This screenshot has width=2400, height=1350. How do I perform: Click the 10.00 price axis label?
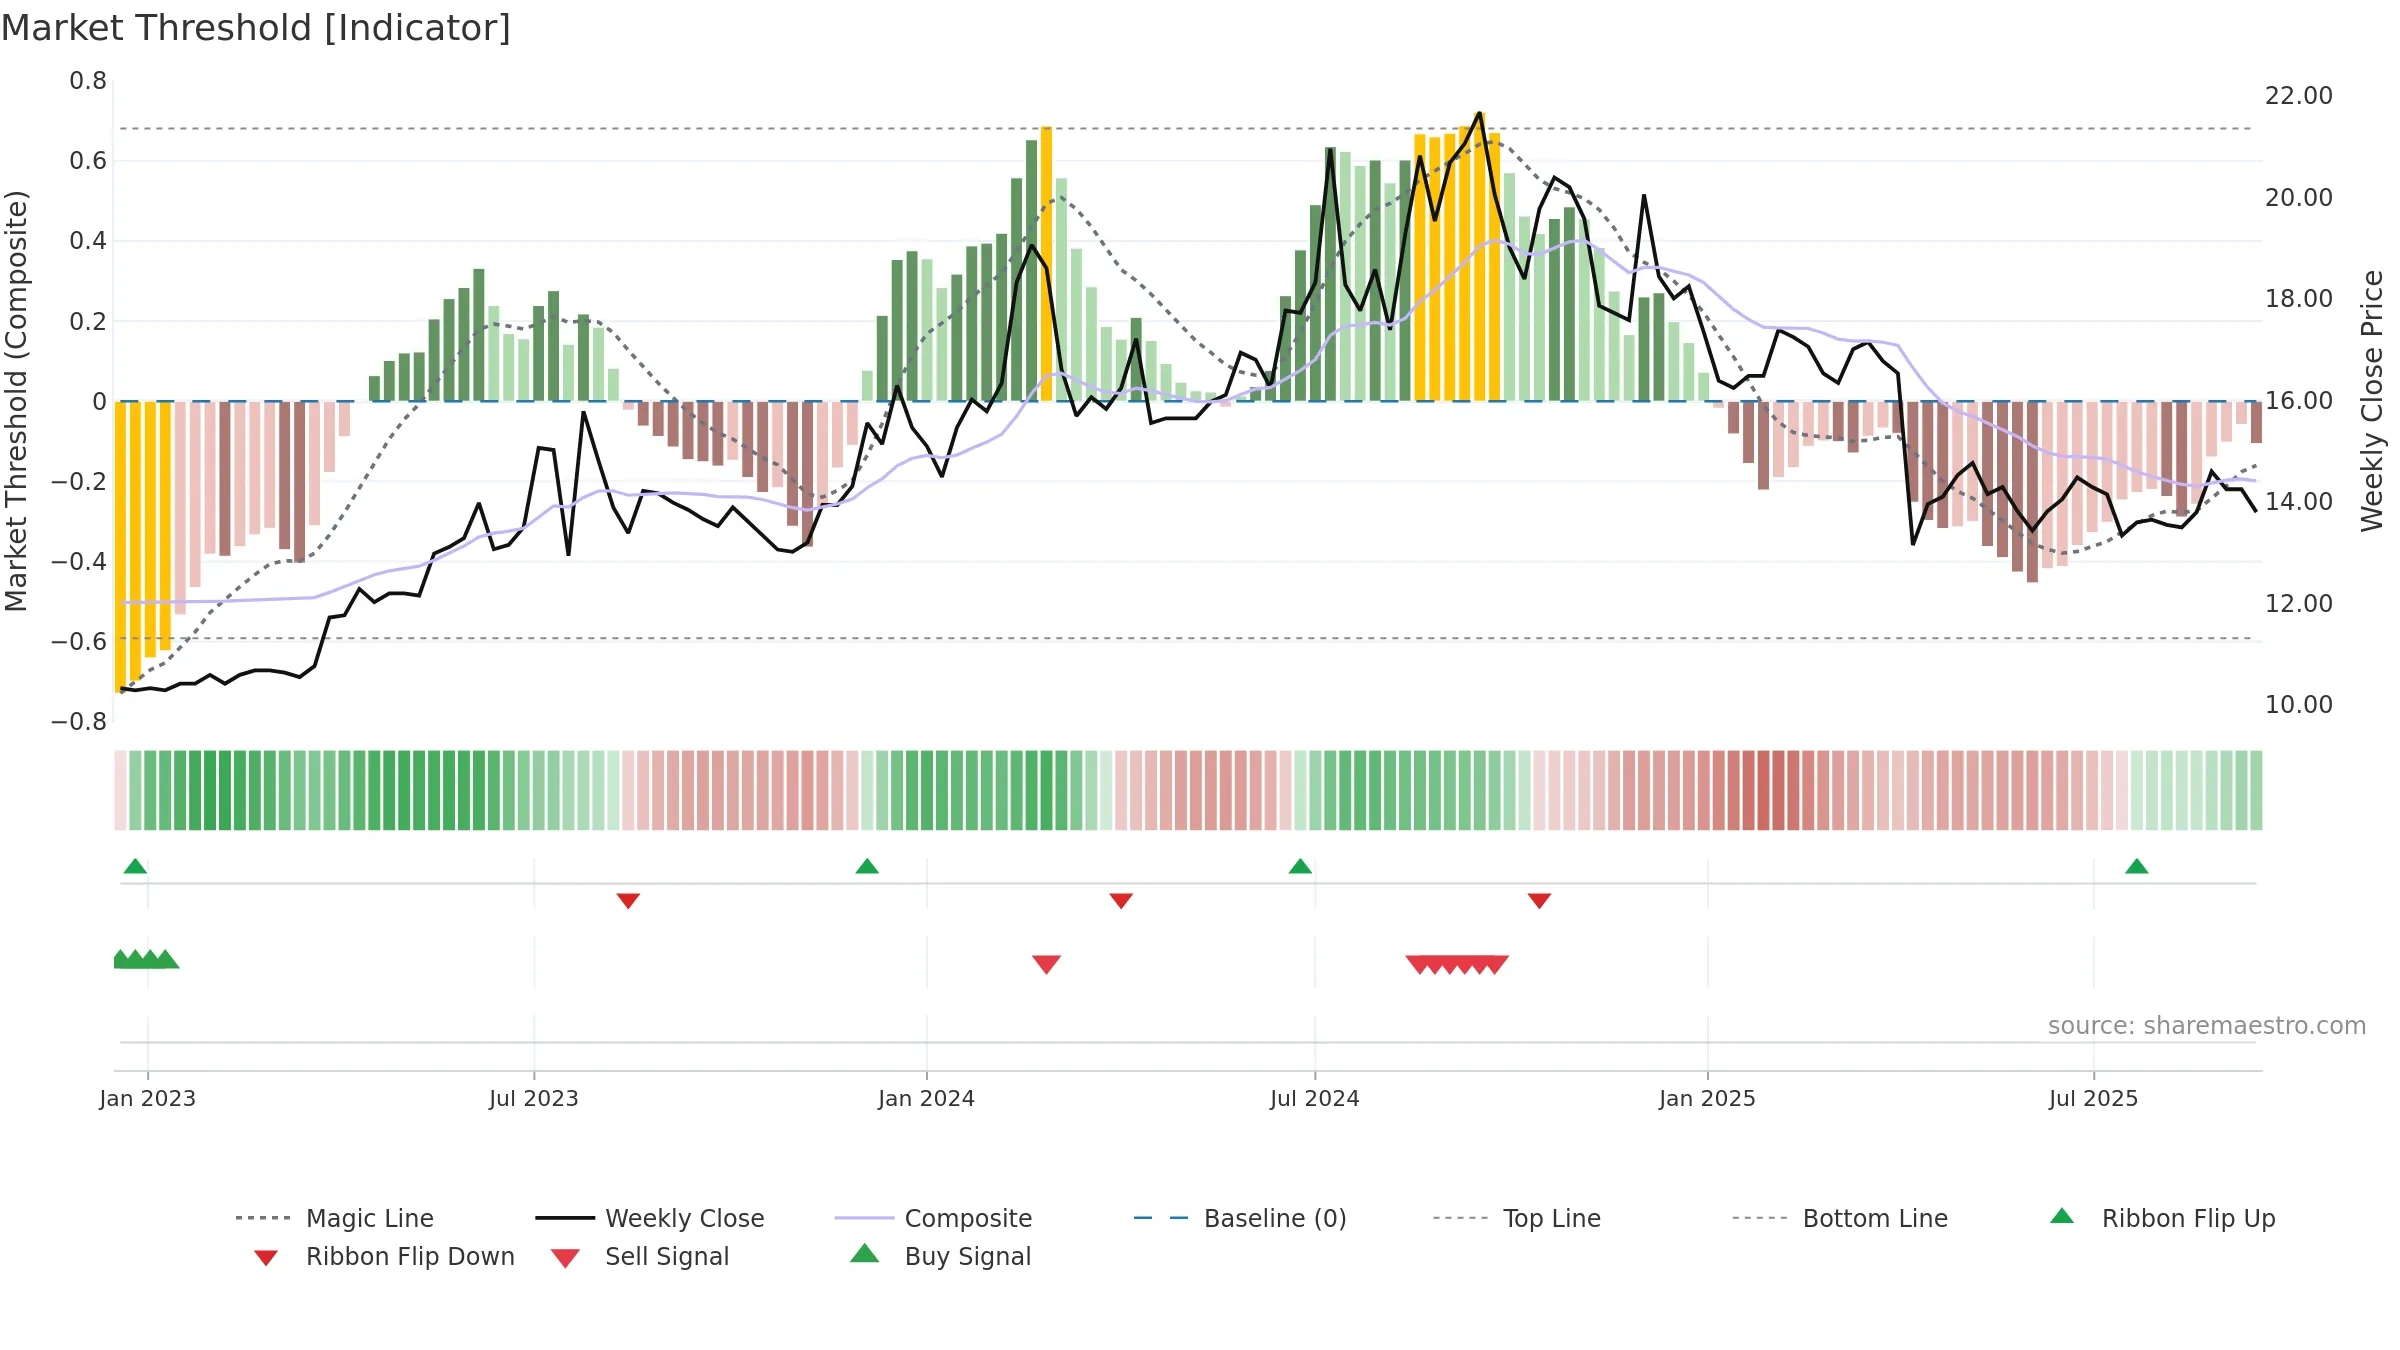(2298, 705)
